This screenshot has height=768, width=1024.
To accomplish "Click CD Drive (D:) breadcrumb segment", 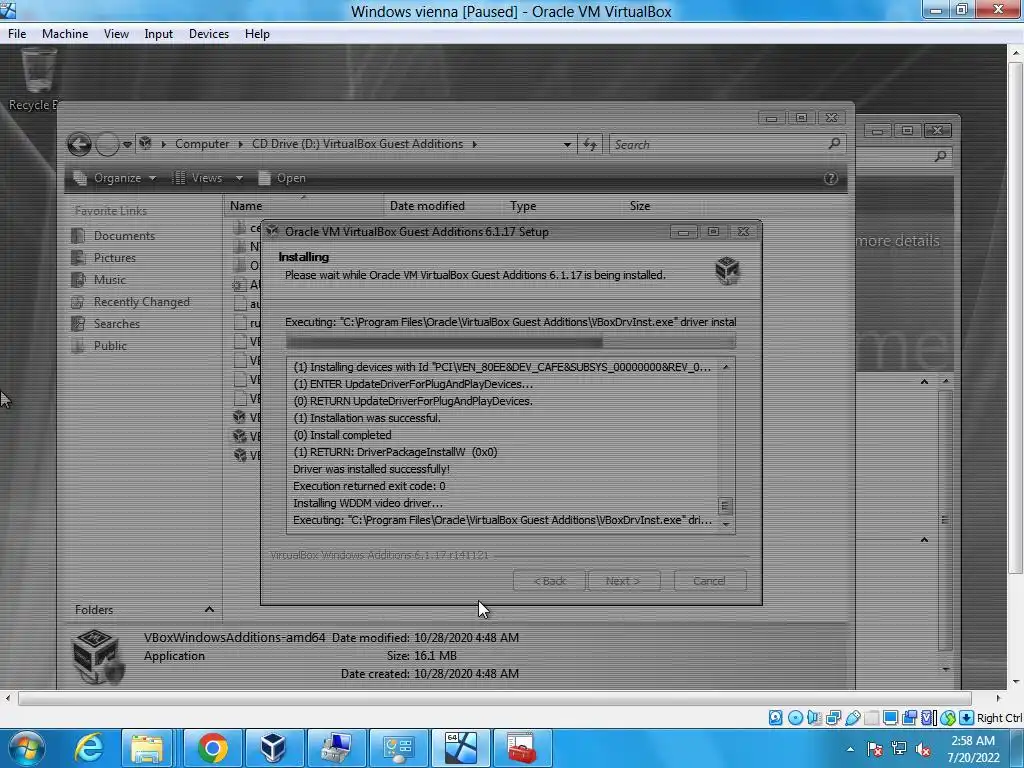I will [357, 144].
